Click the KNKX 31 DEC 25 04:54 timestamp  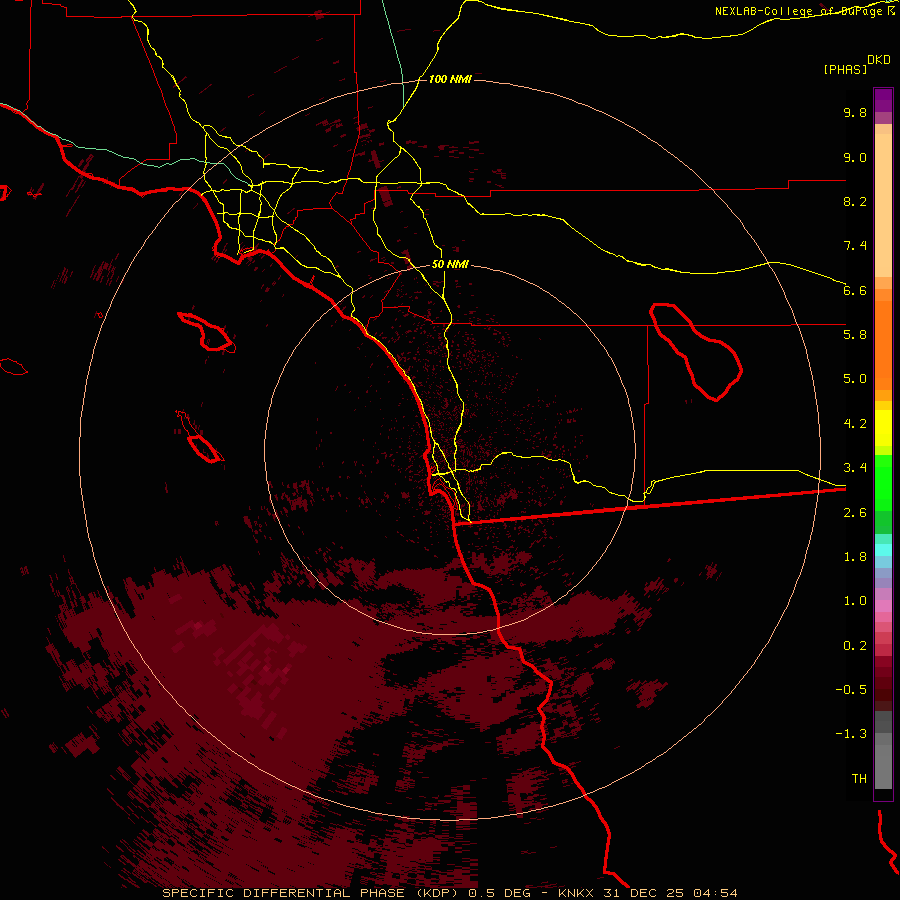tap(647, 893)
